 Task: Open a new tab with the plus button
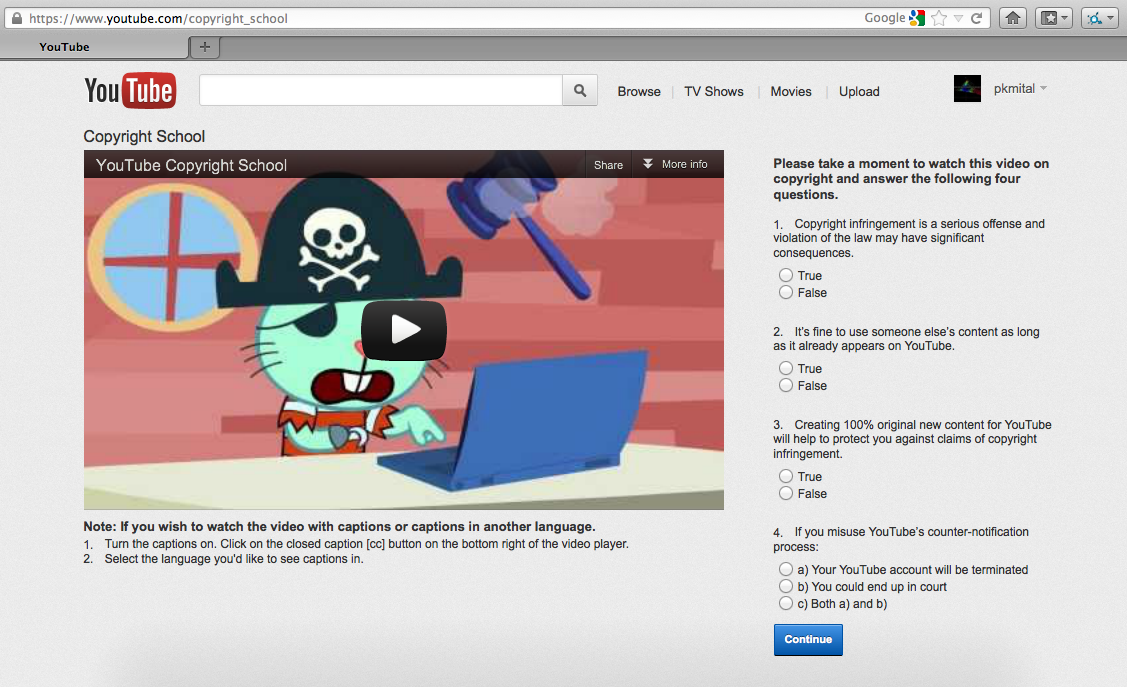(x=205, y=47)
